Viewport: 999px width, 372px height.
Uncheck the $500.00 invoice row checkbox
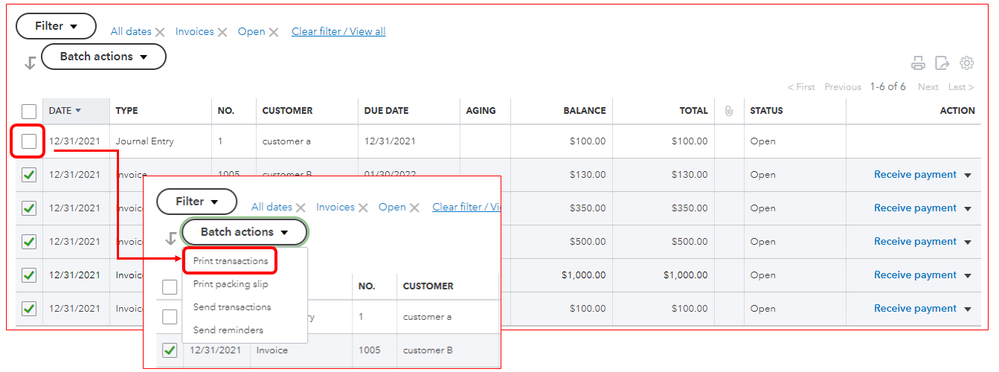[29, 241]
